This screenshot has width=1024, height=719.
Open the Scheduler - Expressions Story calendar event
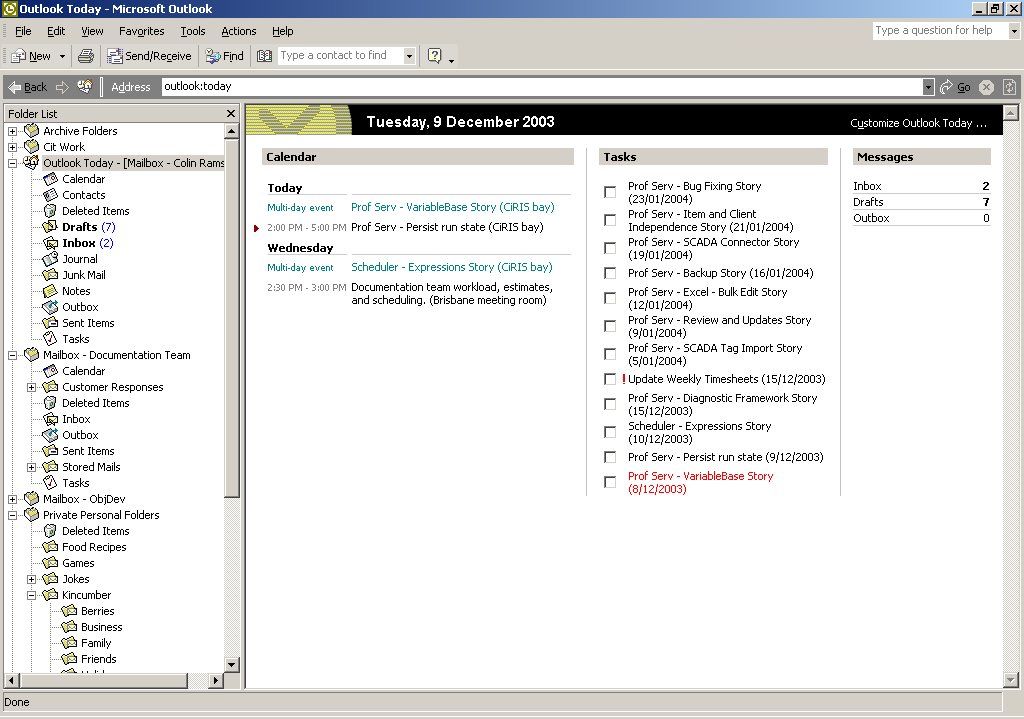pyautogui.click(x=451, y=267)
